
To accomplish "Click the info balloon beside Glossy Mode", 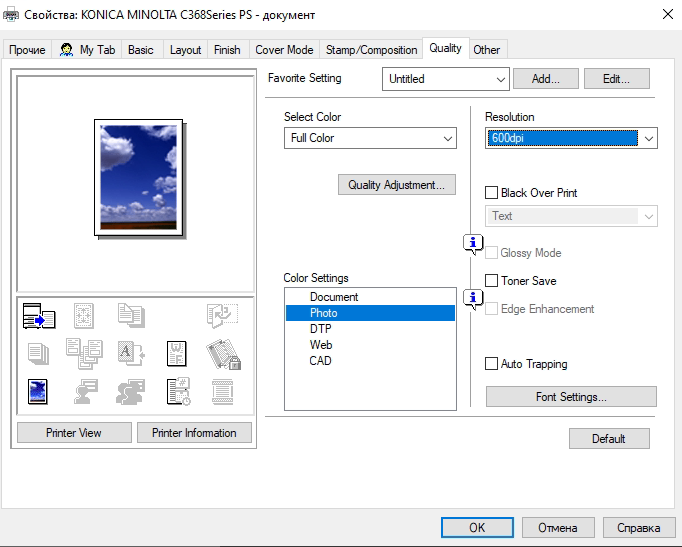I will click(x=473, y=244).
